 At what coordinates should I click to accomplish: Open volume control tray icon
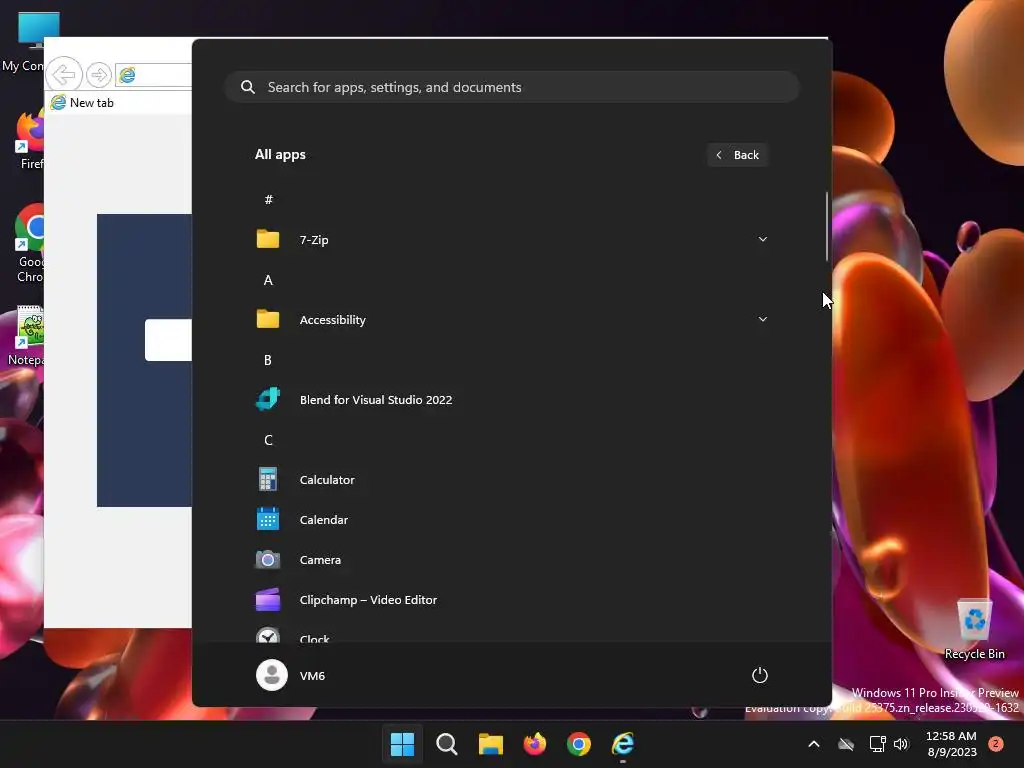pos(901,744)
